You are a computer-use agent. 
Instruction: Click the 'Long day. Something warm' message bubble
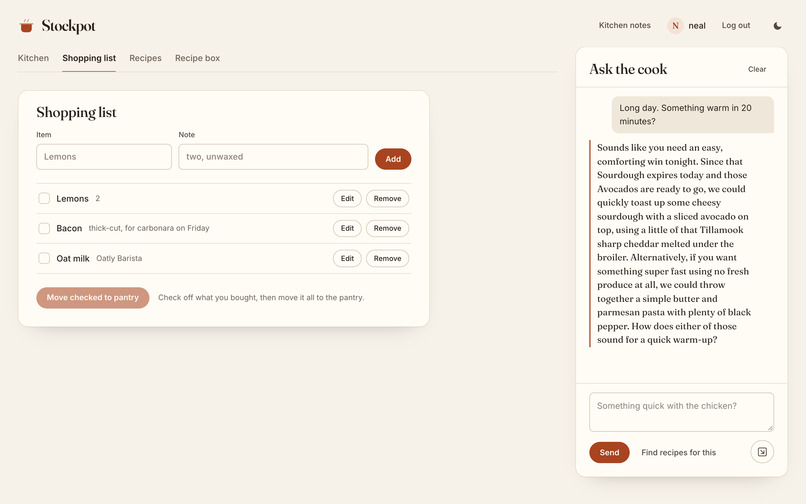[692, 115]
